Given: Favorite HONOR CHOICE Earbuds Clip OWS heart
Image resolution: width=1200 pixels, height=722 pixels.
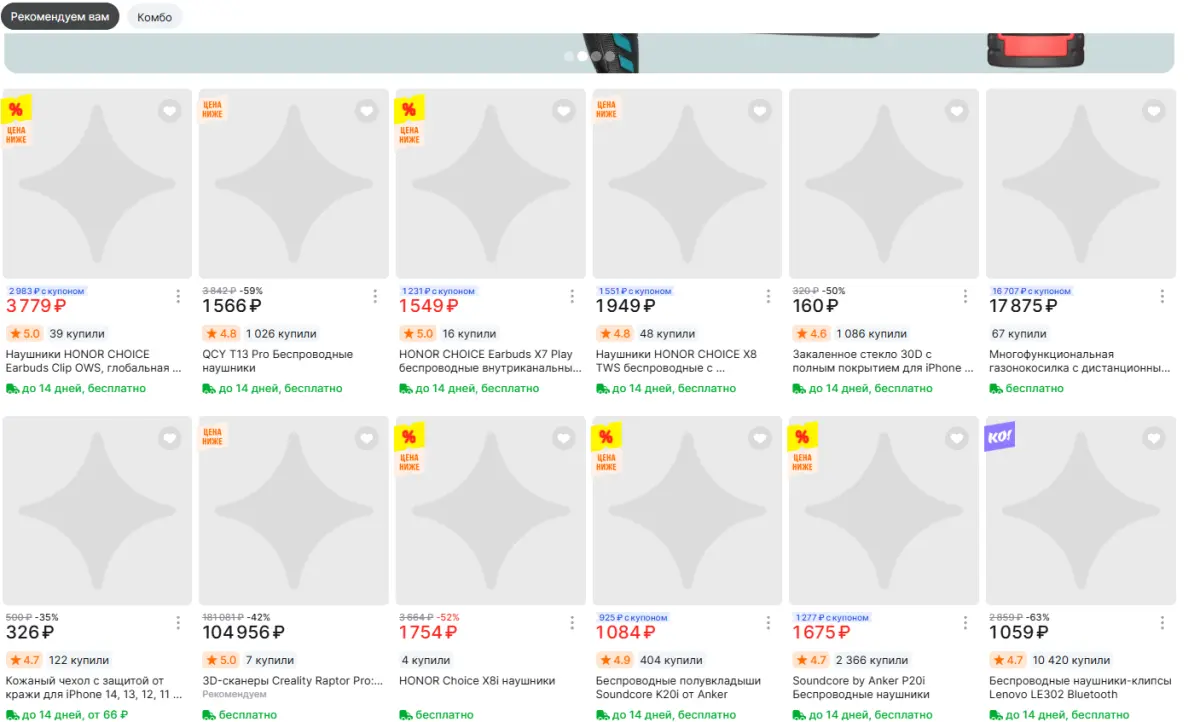Looking at the screenshot, I should tap(170, 111).
